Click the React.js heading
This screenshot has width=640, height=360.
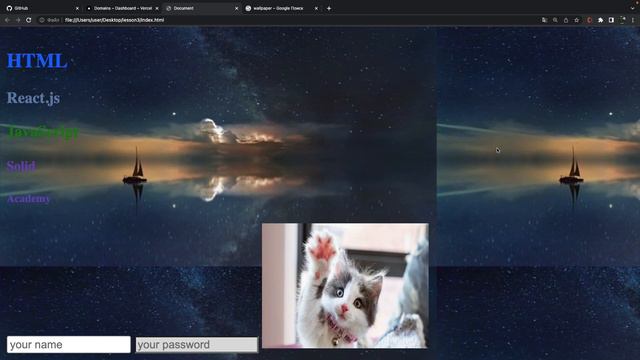click(x=33, y=98)
